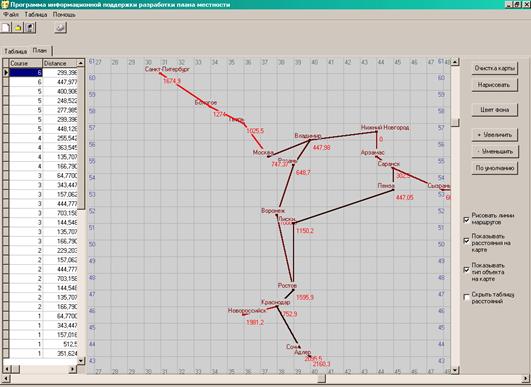Click the 'Очистка карты' button

[494, 68]
